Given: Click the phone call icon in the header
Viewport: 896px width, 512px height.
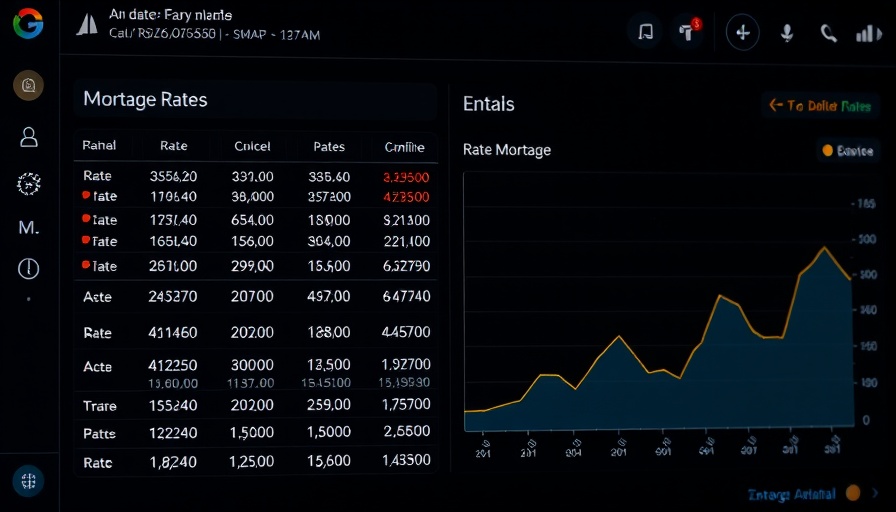Looking at the screenshot, I should point(828,33).
